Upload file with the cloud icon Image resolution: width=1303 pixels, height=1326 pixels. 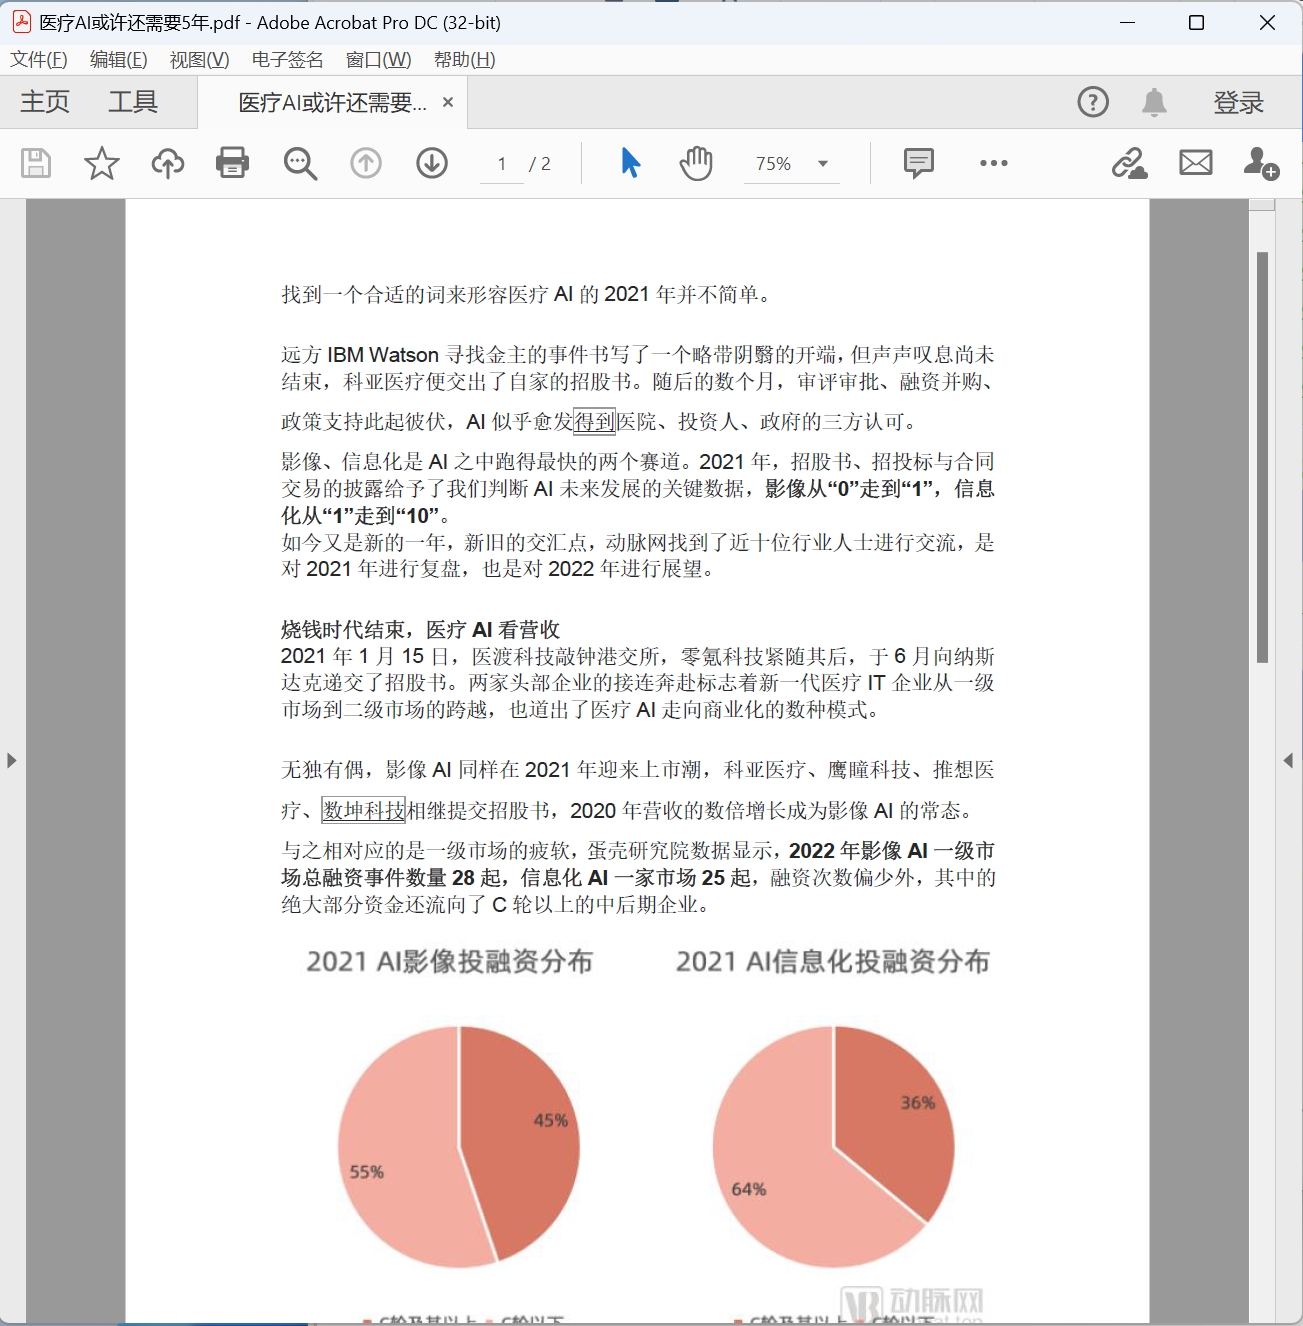[168, 163]
